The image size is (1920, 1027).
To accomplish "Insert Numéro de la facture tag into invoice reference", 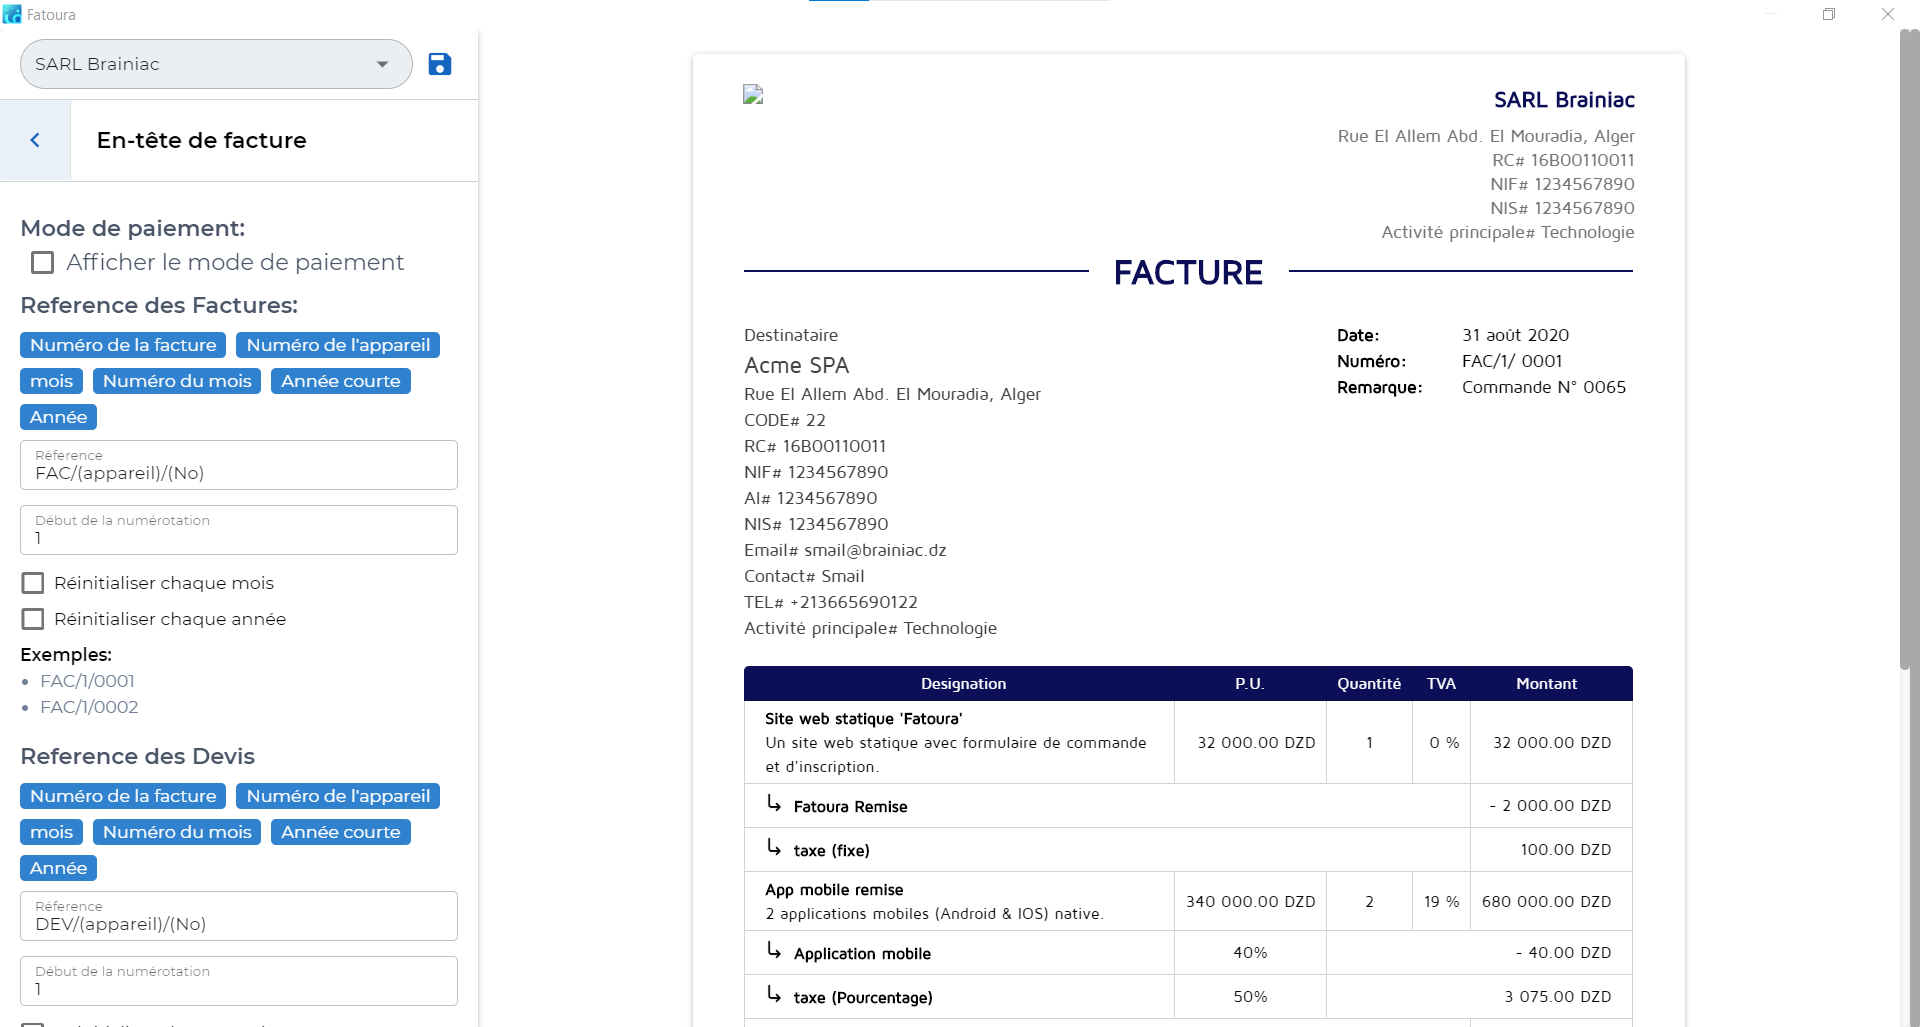I will point(121,345).
